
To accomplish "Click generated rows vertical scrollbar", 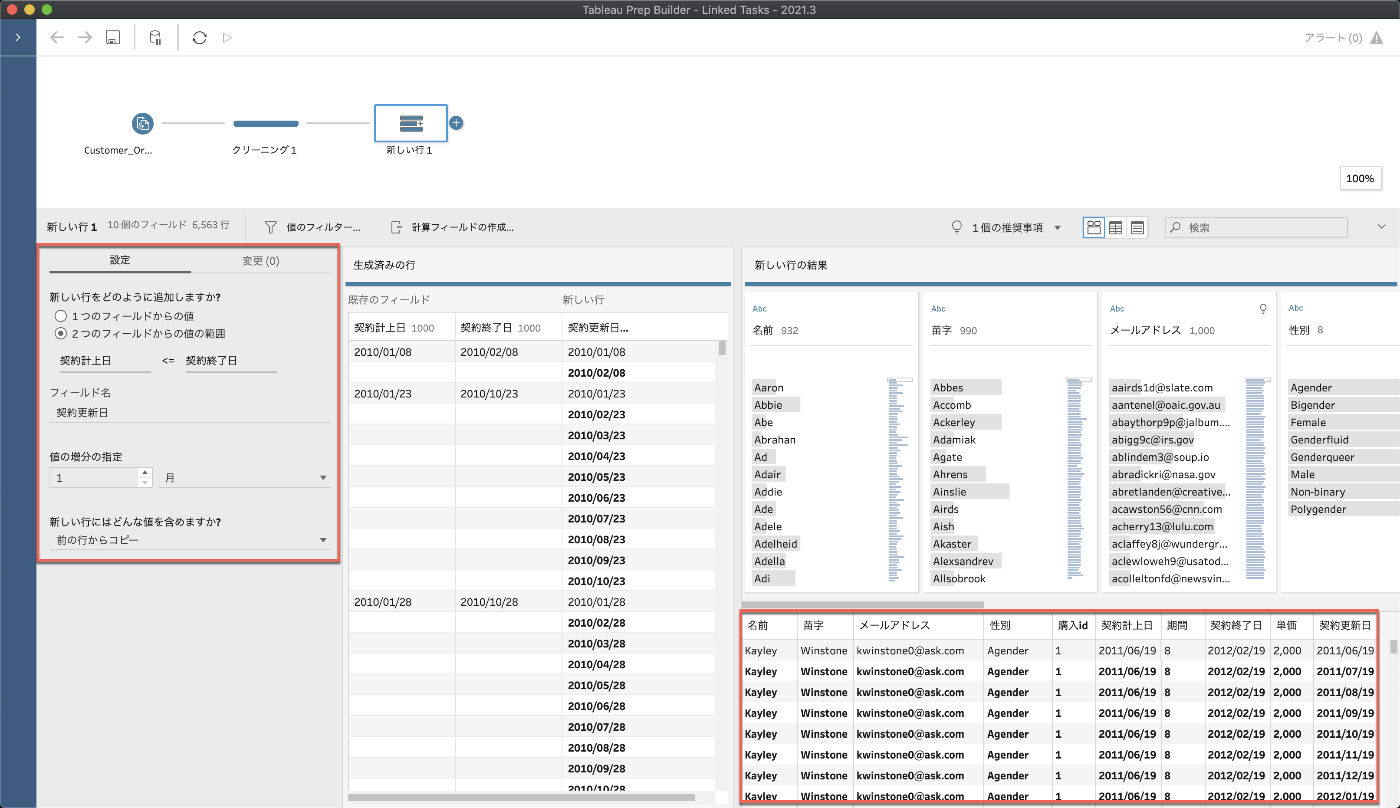I will pos(722,348).
